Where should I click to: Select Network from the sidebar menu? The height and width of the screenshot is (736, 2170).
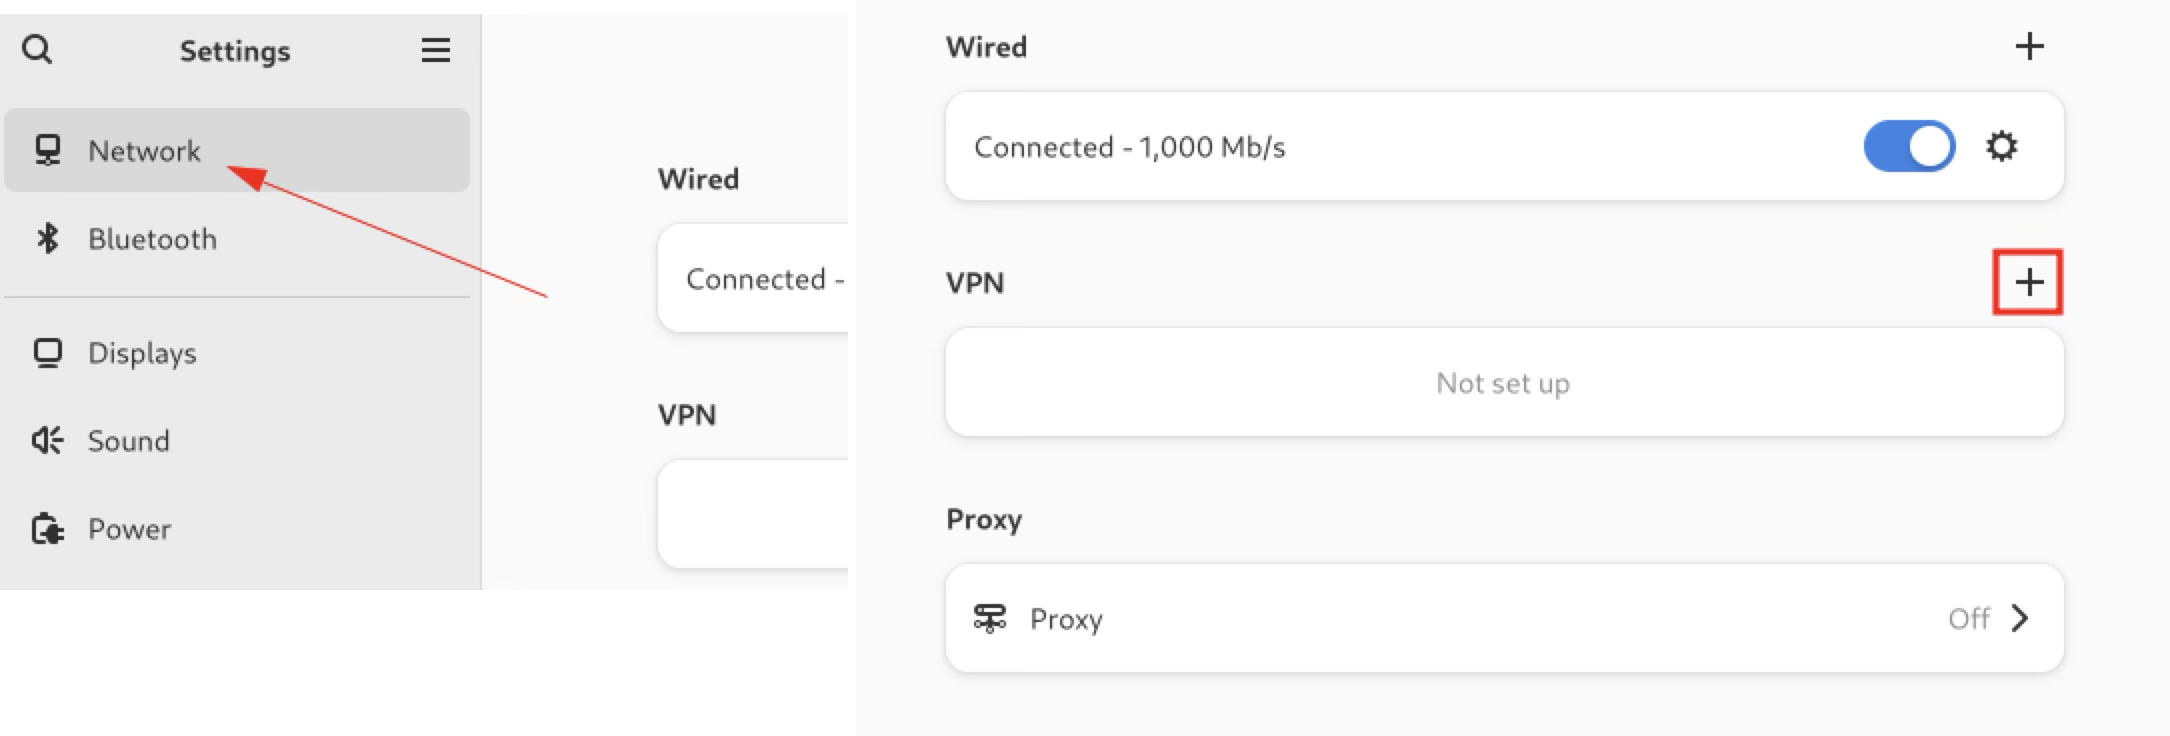click(144, 151)
